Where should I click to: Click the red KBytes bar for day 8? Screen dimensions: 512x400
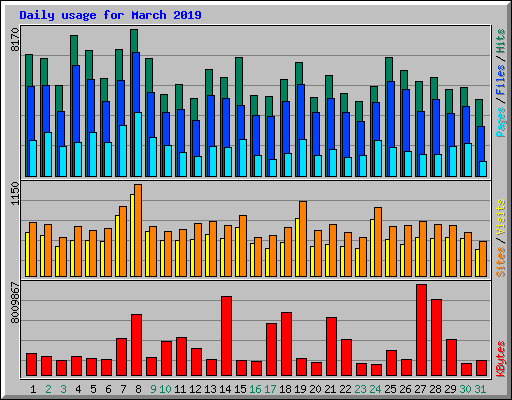(x=136, y=345)
